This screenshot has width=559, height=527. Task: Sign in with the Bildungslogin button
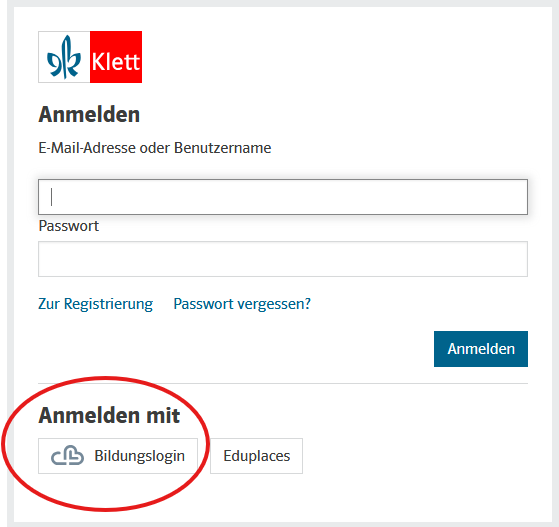[x=118, y=456]
